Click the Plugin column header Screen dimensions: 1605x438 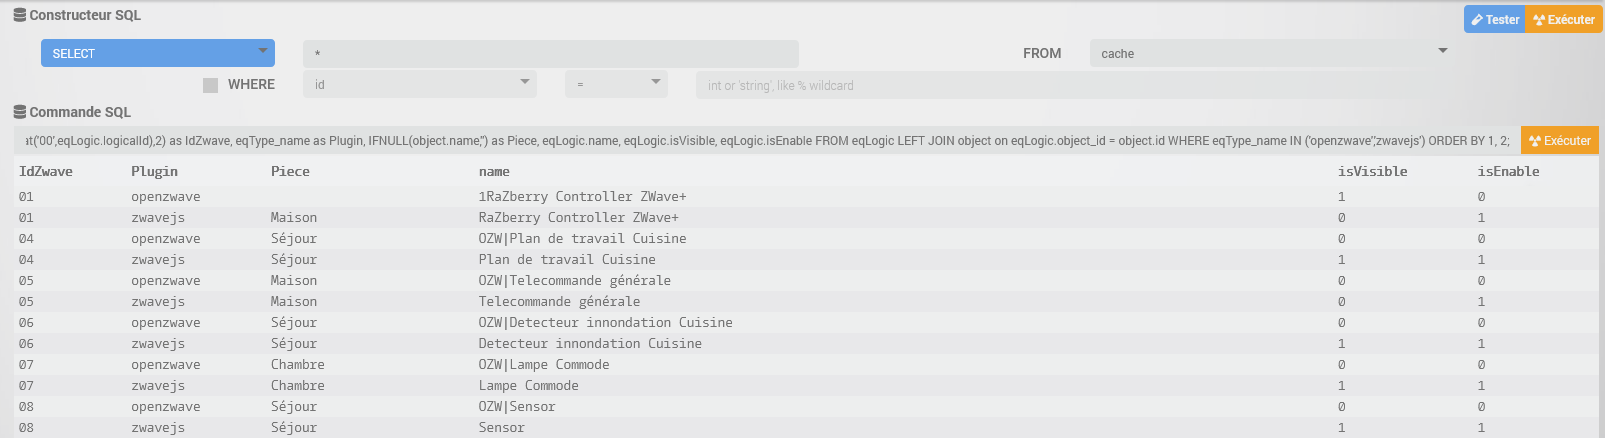[154, 172]
